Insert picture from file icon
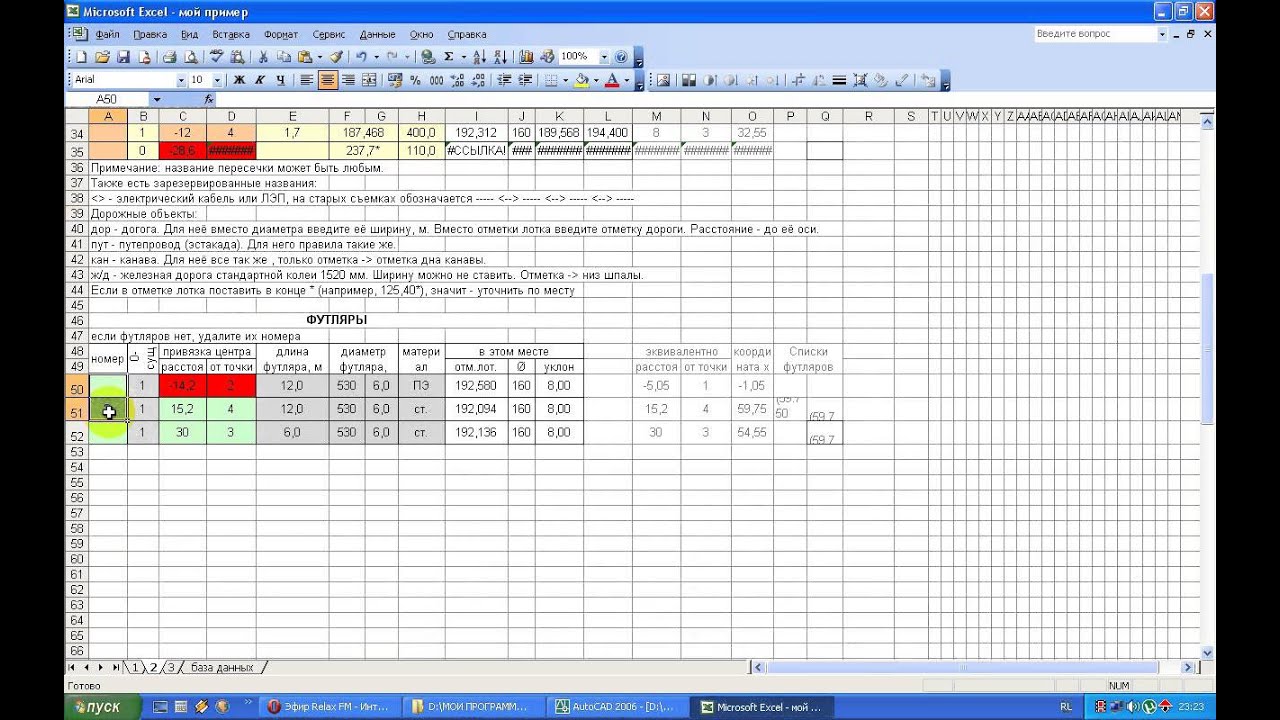1280x720 pixels. pos(662,80)
